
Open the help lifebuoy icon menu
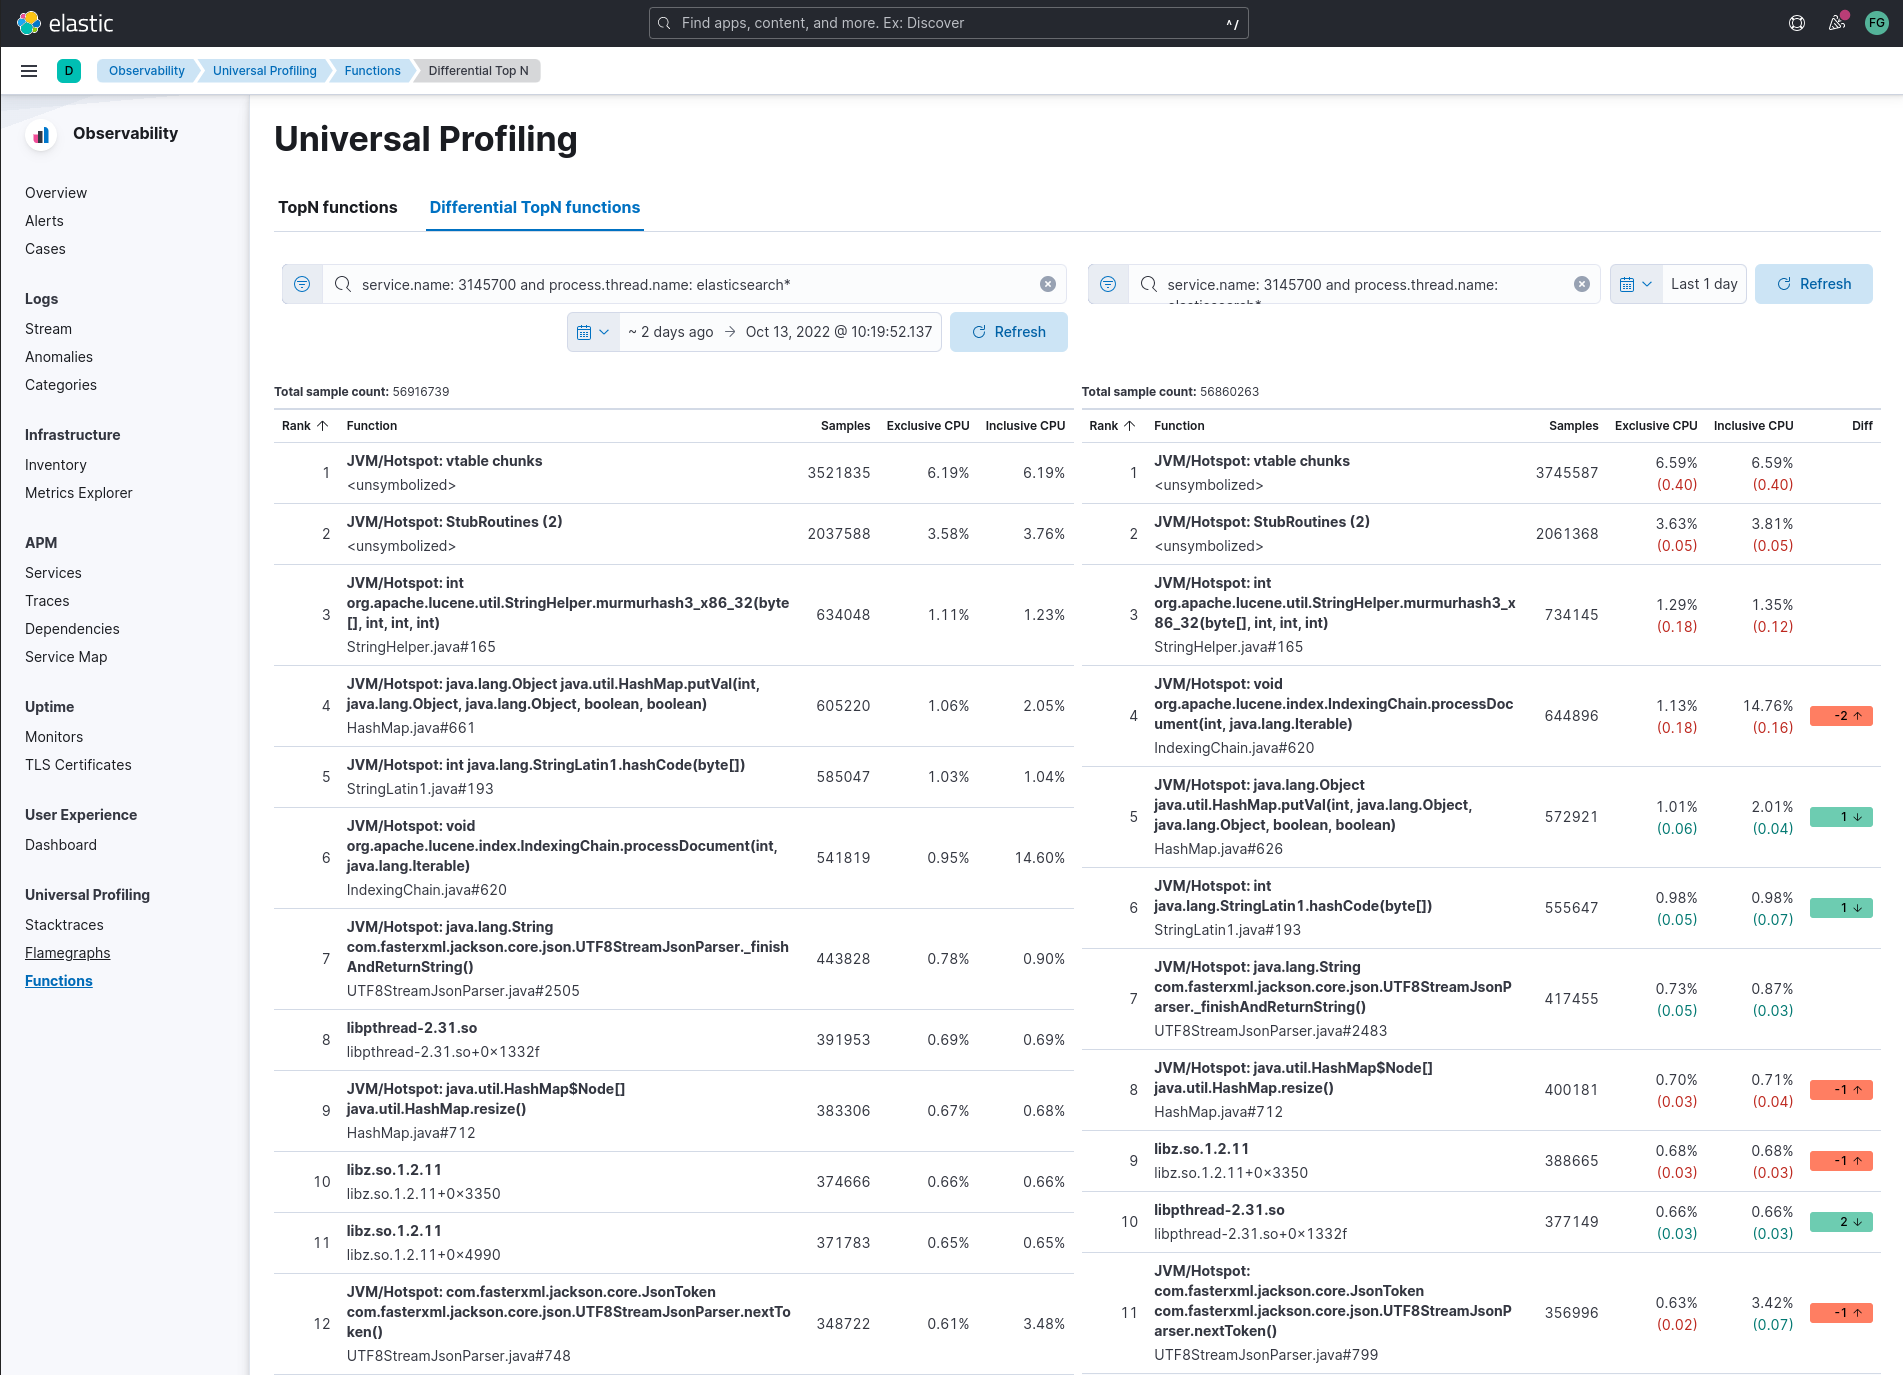[x=1797, y=23]
